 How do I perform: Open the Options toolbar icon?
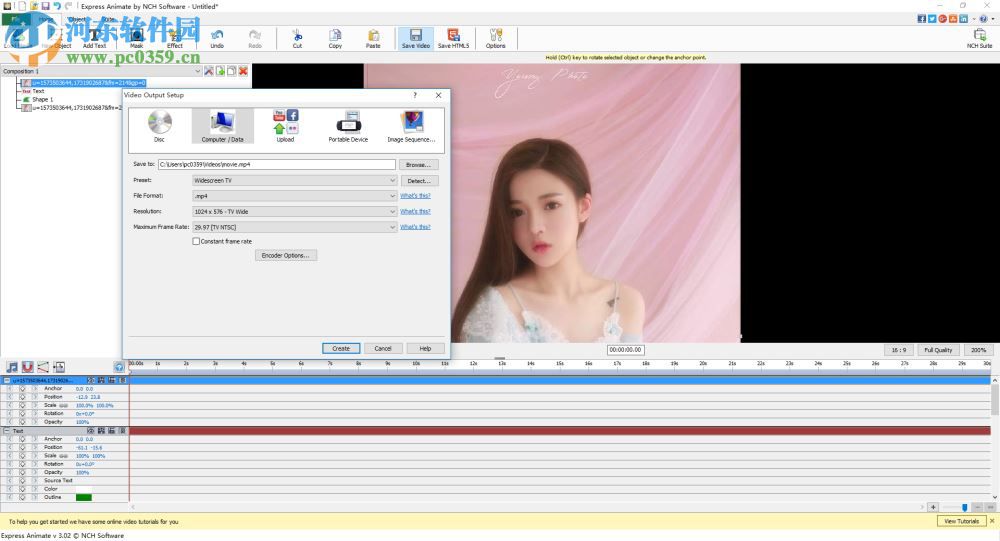(x=496, y=38)
